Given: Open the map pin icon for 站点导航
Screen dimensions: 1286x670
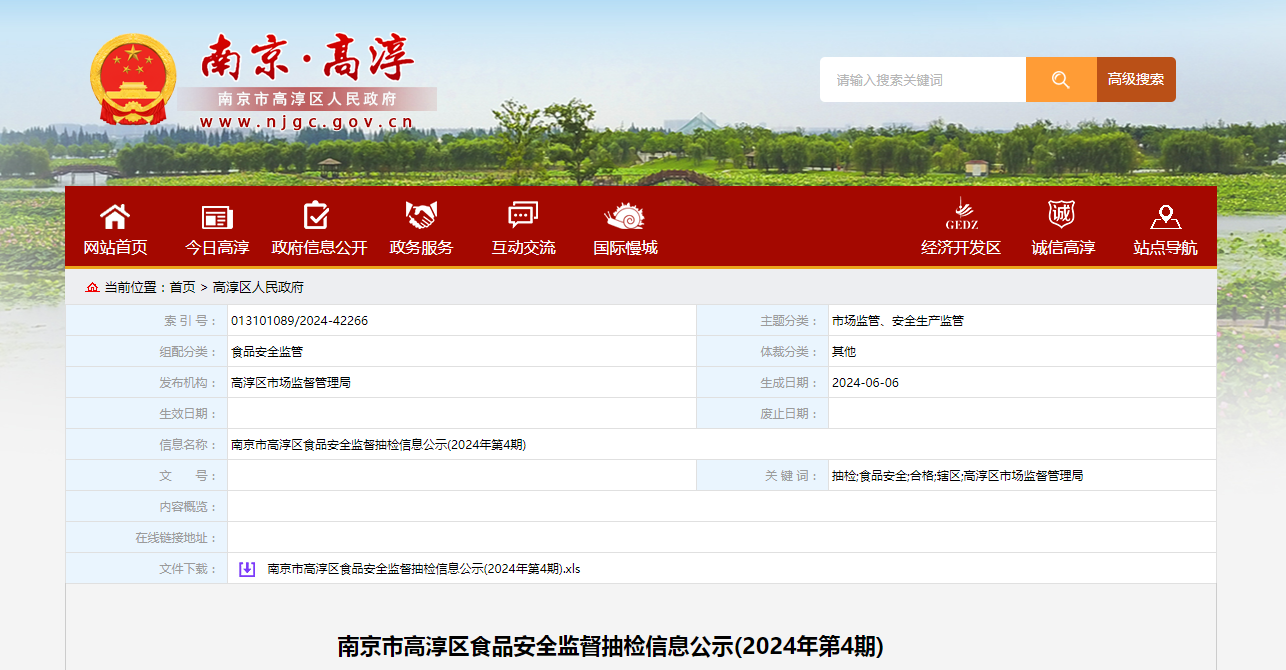Looking at the screenshot, I should pos(1165,216).
